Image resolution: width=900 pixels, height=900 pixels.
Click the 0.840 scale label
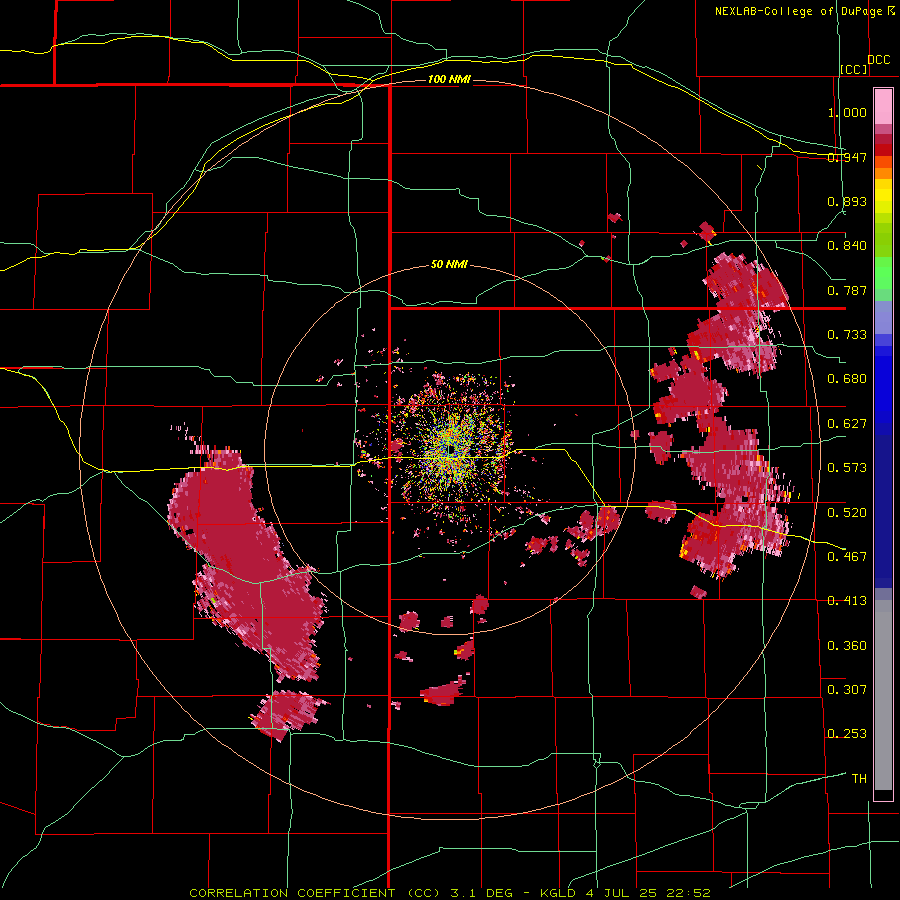coord(847,246)
